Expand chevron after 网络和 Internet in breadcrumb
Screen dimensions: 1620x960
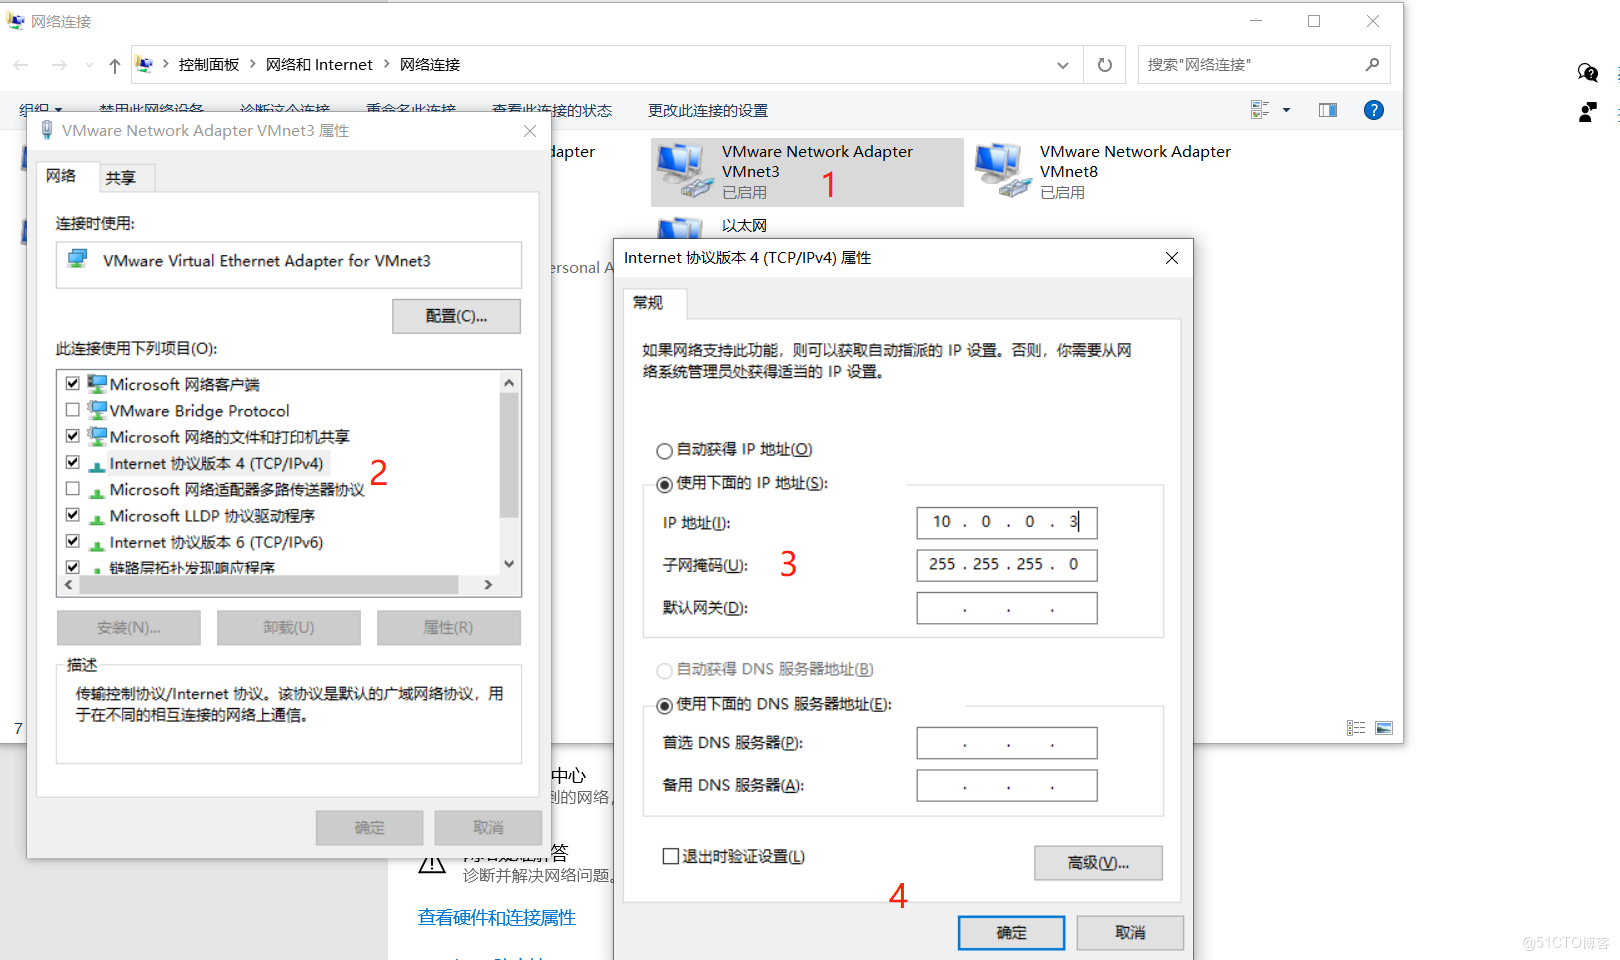click(387, 64)
